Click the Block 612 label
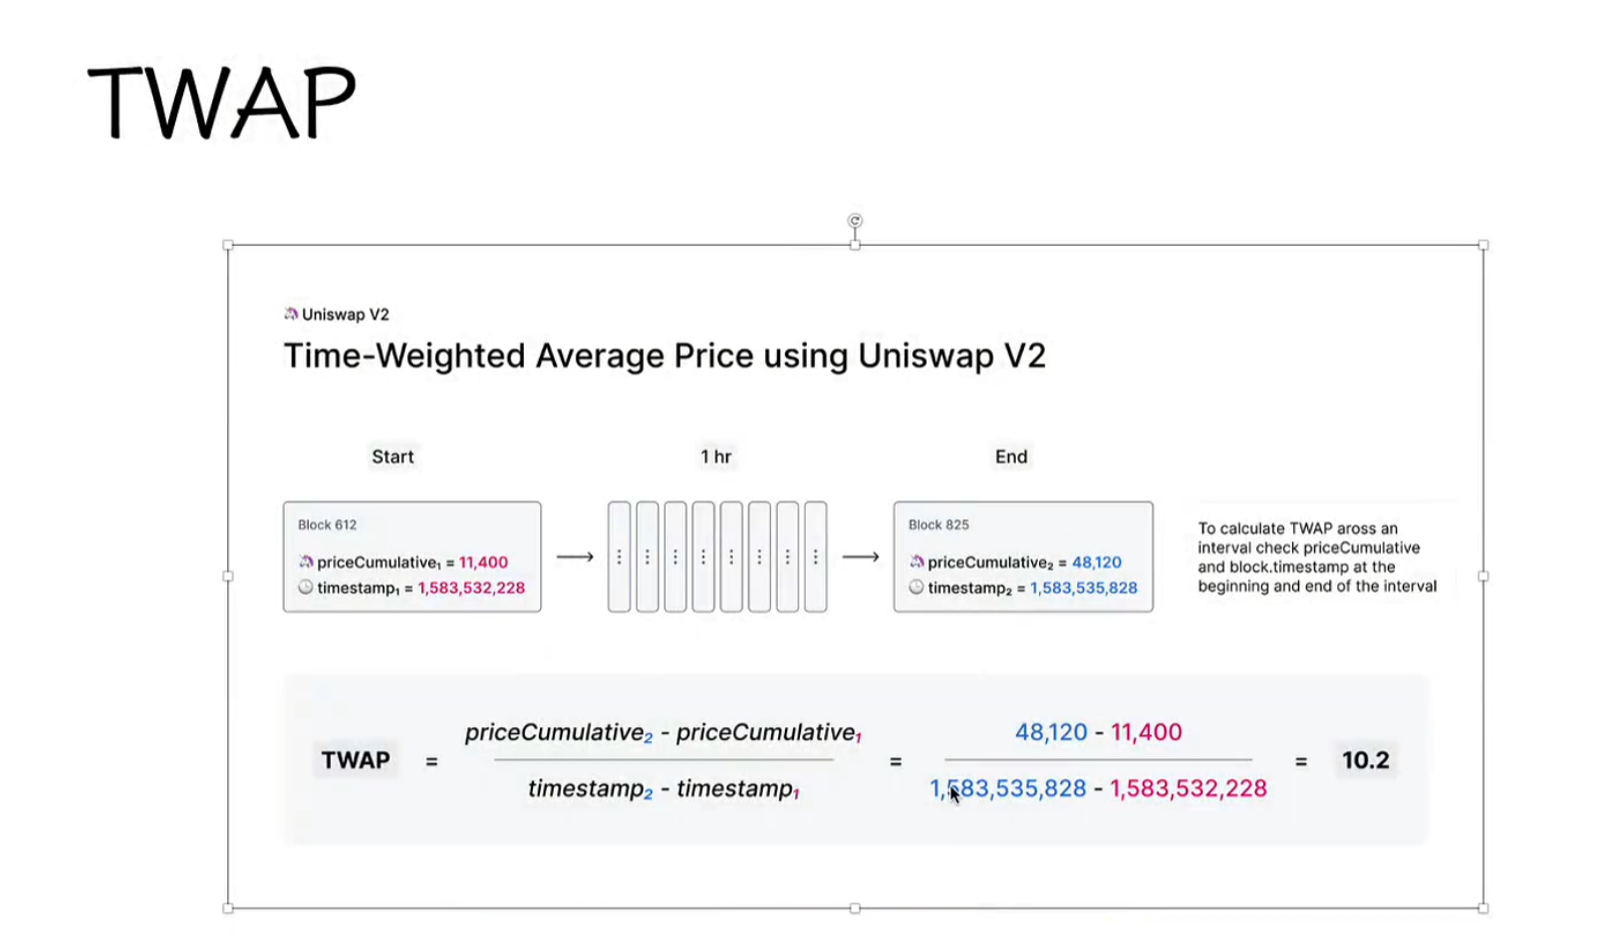This screenshot has height=950, width=1597. click(327, 525)
